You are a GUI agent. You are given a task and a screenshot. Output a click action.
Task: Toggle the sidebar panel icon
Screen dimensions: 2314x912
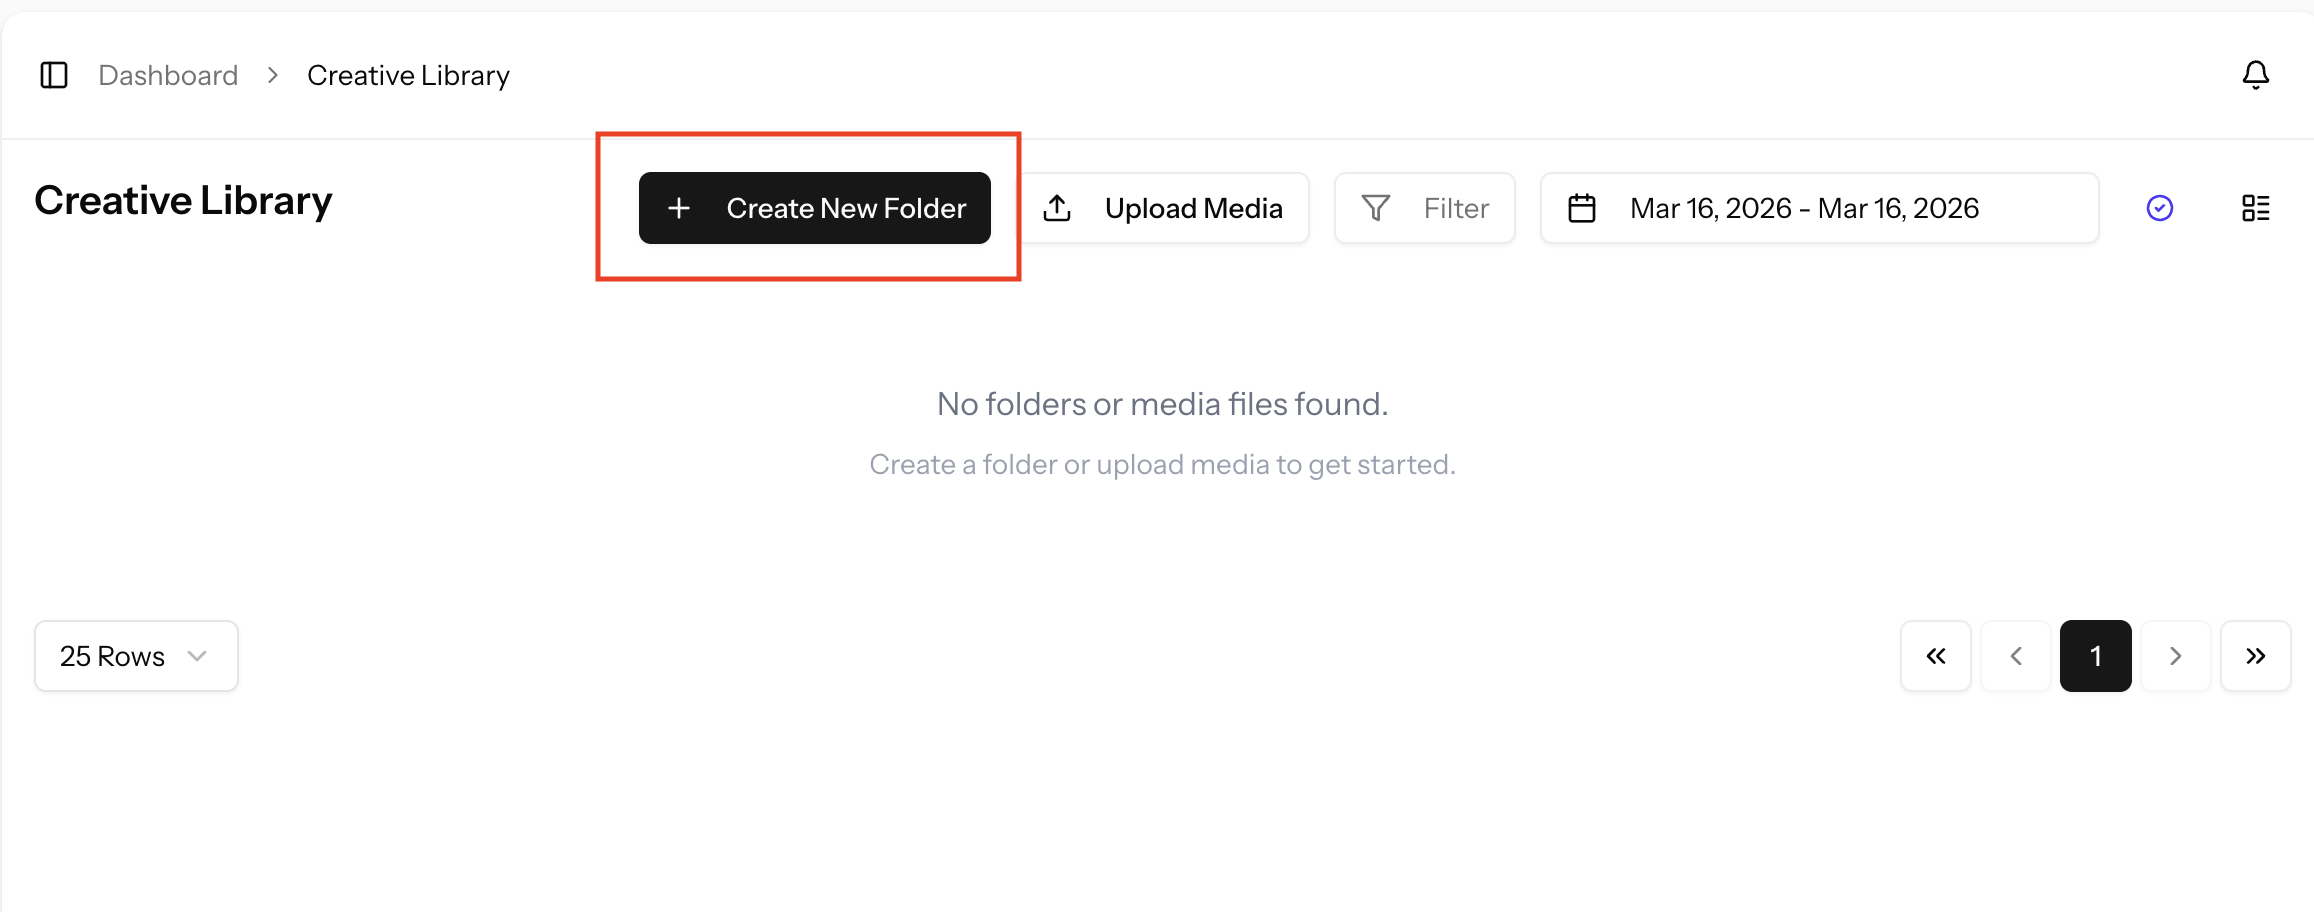coord(54,74)
